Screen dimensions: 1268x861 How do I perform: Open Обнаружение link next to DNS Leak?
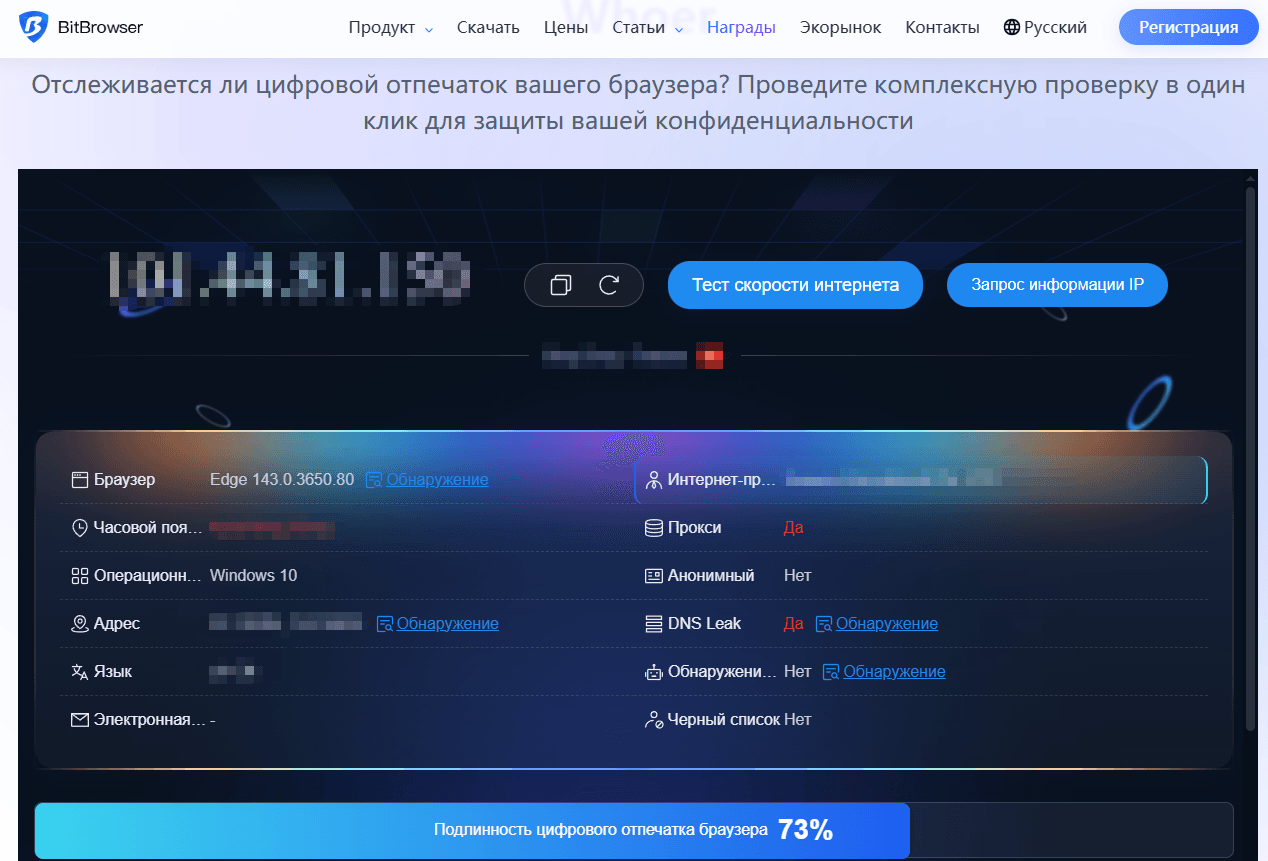click(886, 624)
